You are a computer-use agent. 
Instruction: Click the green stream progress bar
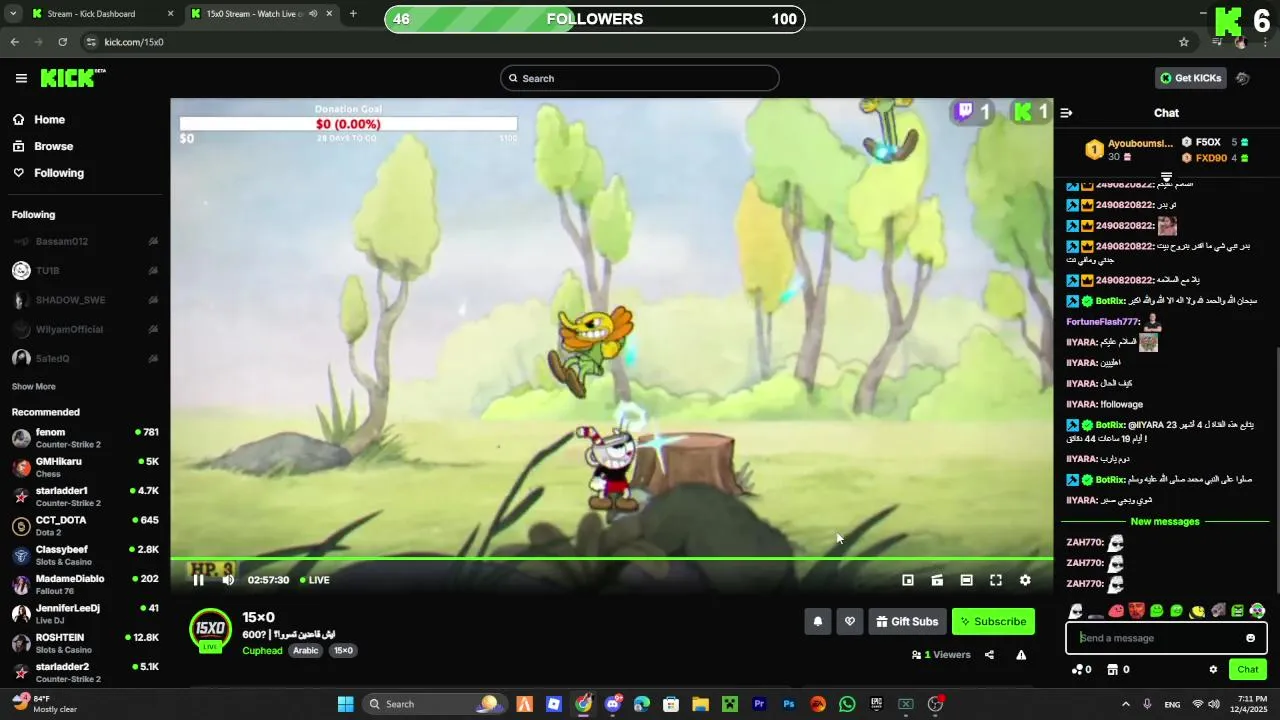coord(611,558)
